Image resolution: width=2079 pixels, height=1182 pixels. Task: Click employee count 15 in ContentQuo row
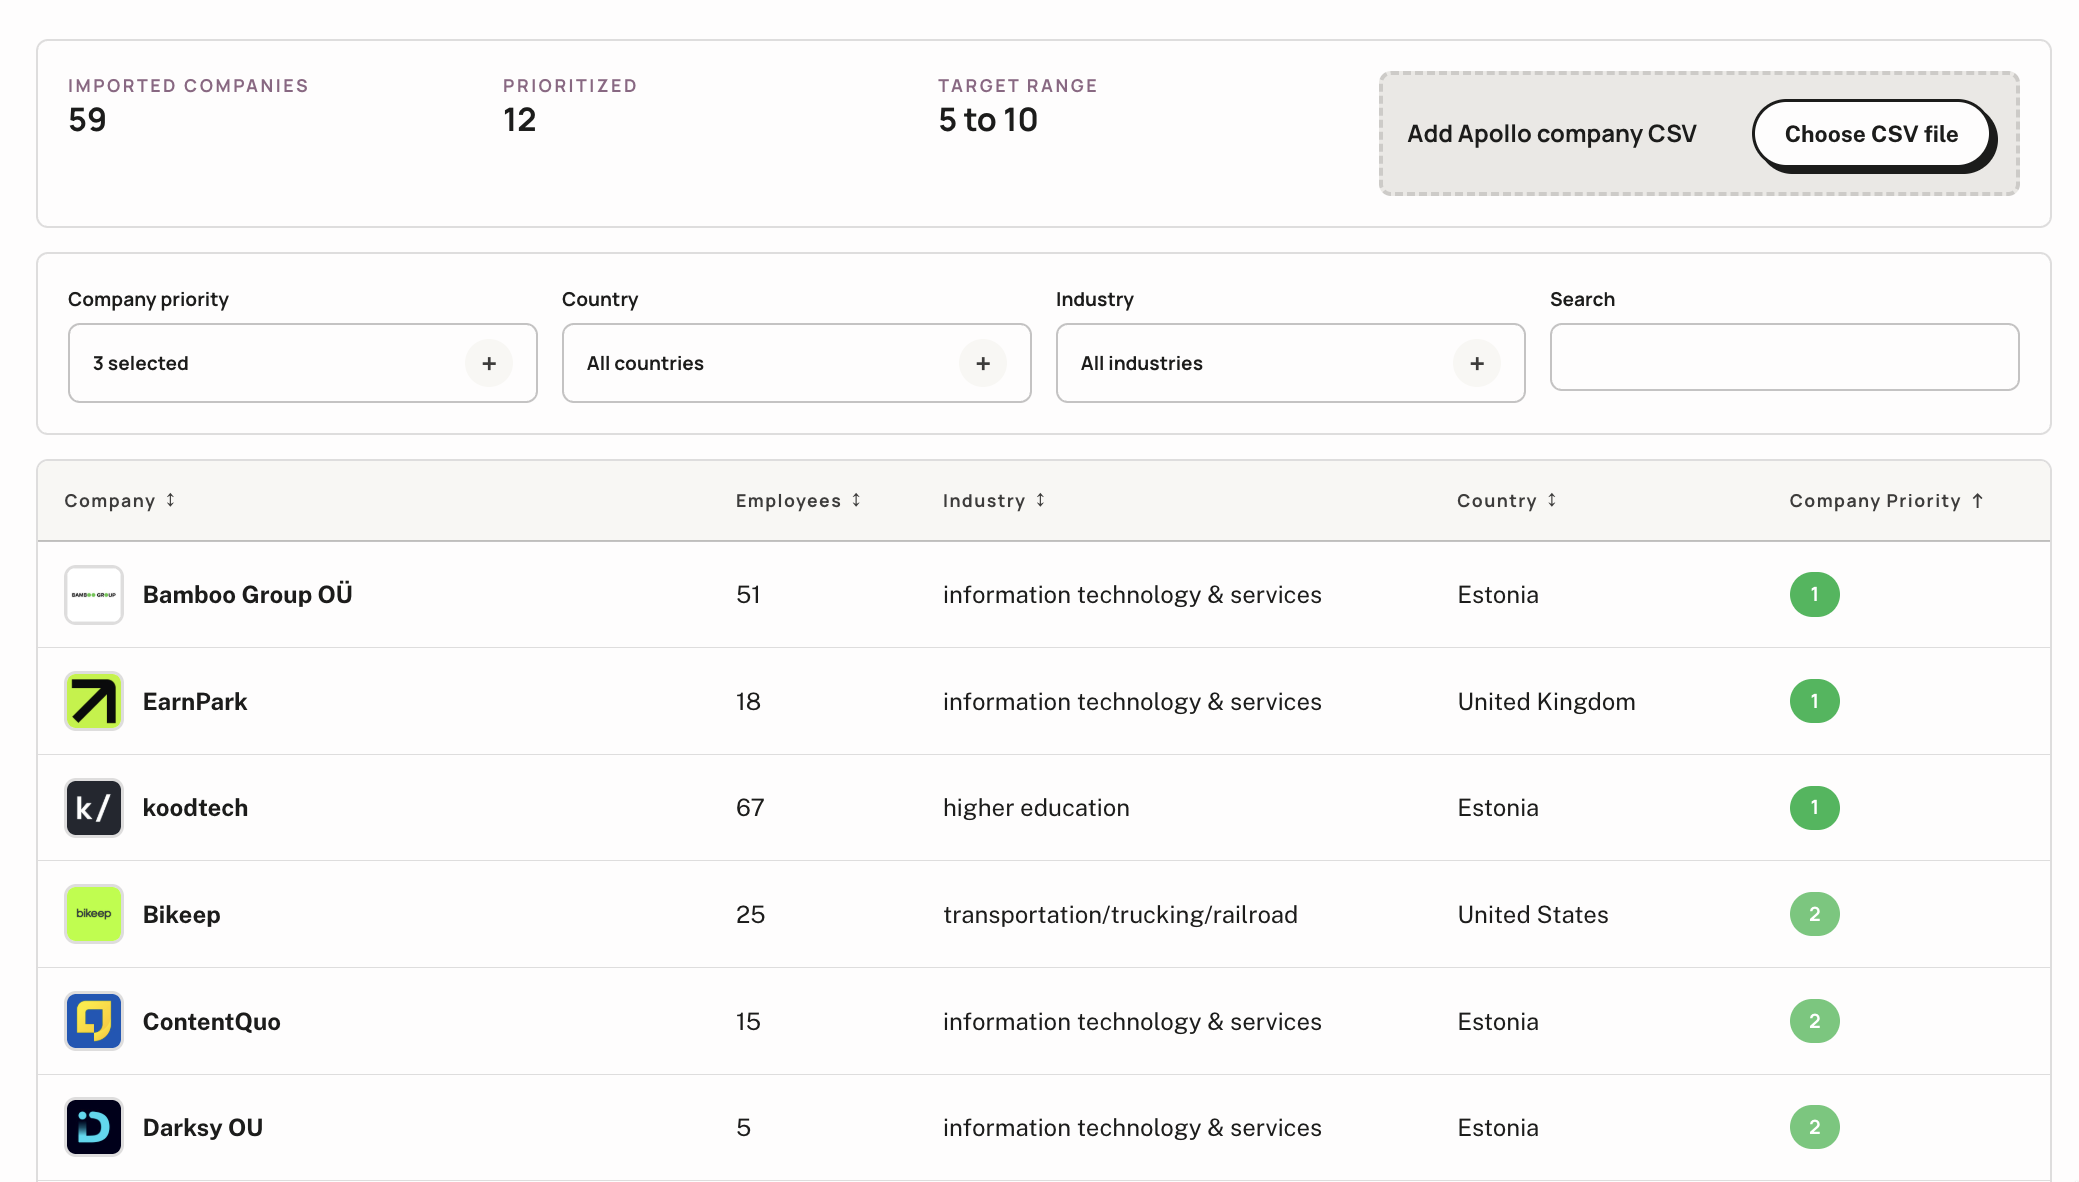click(x=749, y=1021)
